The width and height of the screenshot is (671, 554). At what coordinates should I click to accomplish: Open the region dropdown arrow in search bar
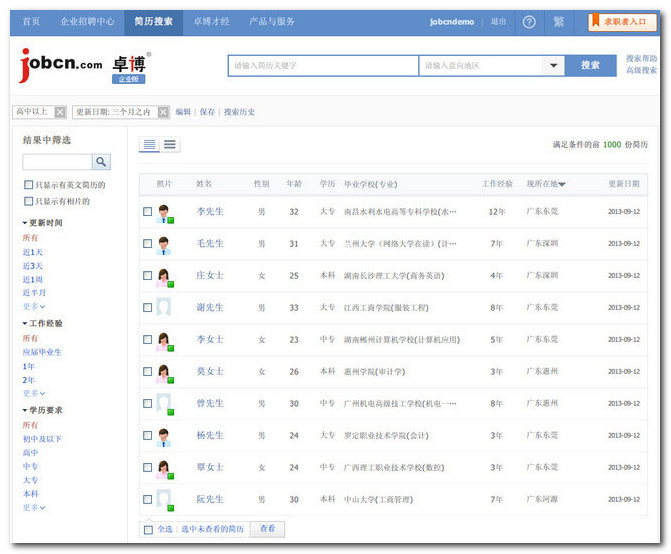click(x=554, y=66)
